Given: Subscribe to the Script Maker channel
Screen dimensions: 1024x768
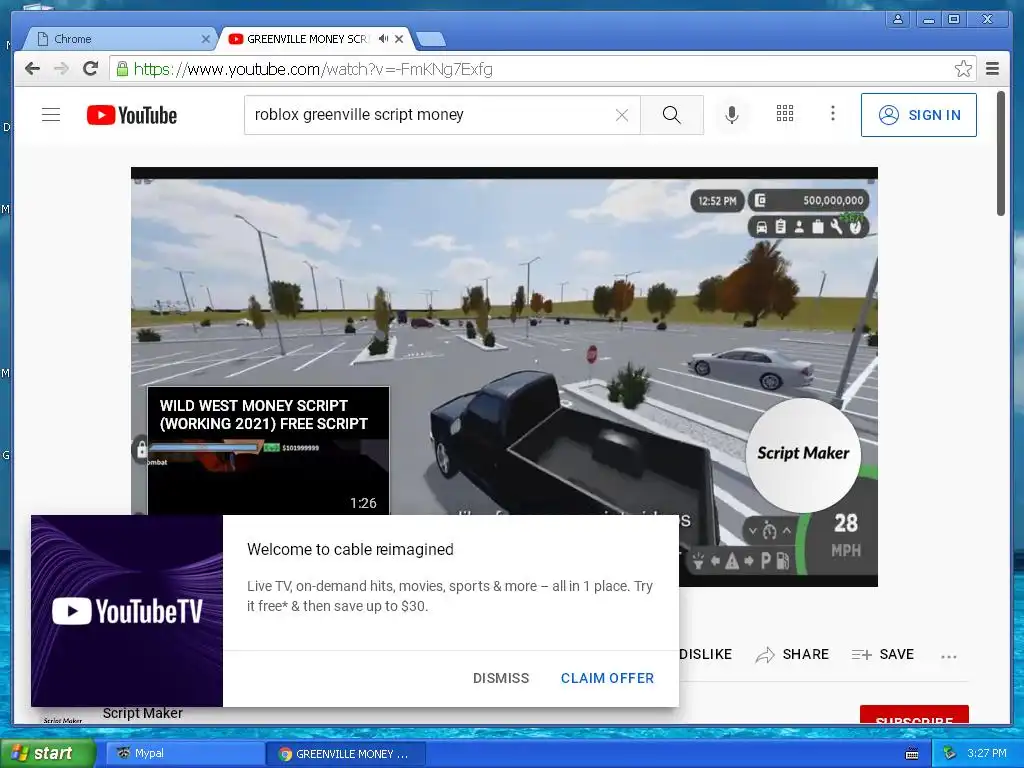Looking at the screenshot, I should 914,714.
